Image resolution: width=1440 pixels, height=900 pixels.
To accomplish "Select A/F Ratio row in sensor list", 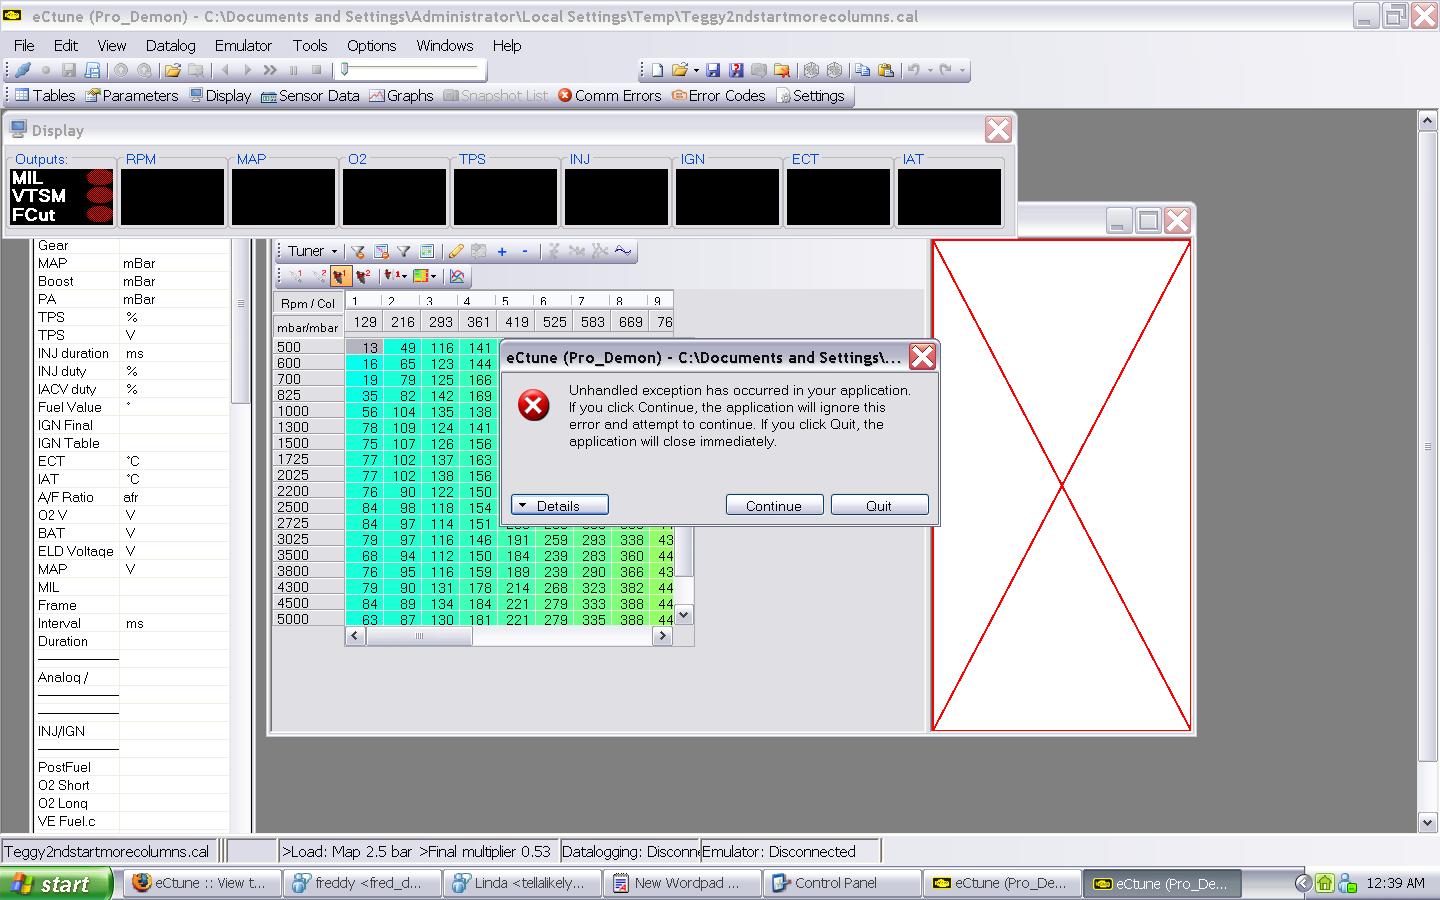I will [x=132, y=497].
